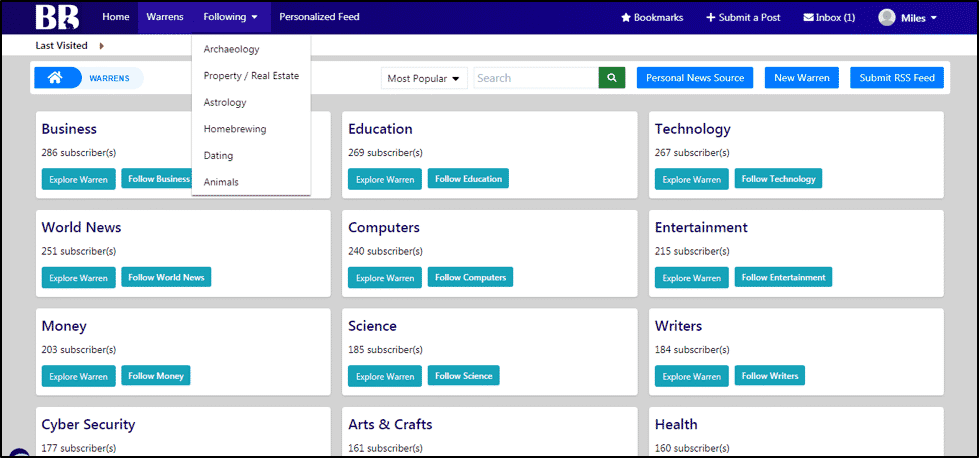
Task: Collapse the Following dropdown menu
Action: (230, 17)
